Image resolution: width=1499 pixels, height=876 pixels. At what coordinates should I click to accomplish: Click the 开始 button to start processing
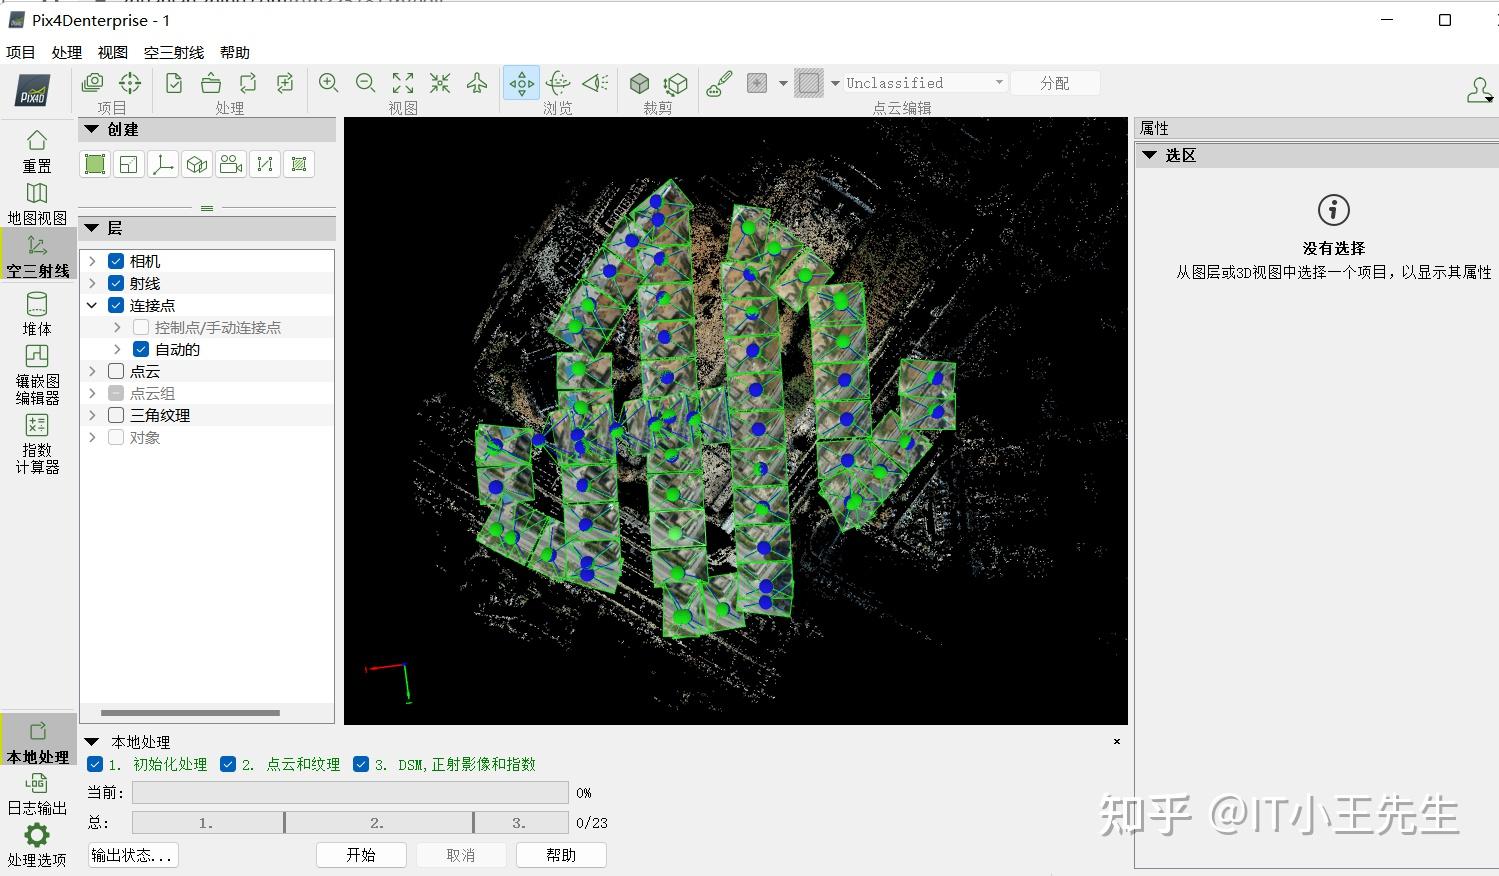point(361,854)
